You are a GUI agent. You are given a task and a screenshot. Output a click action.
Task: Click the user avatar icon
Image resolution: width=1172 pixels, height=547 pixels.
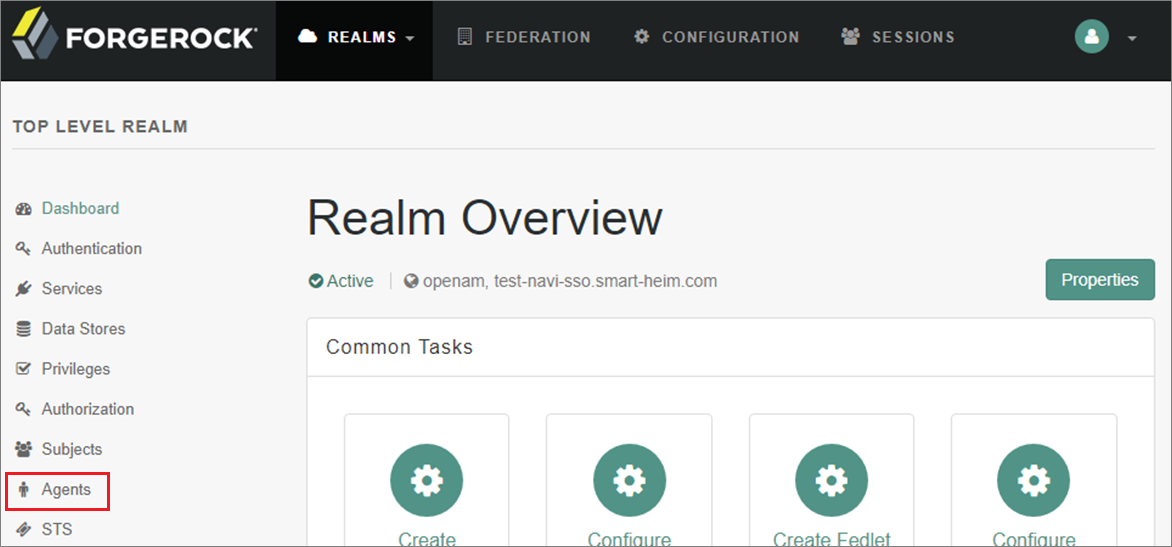pos(1091,37)
